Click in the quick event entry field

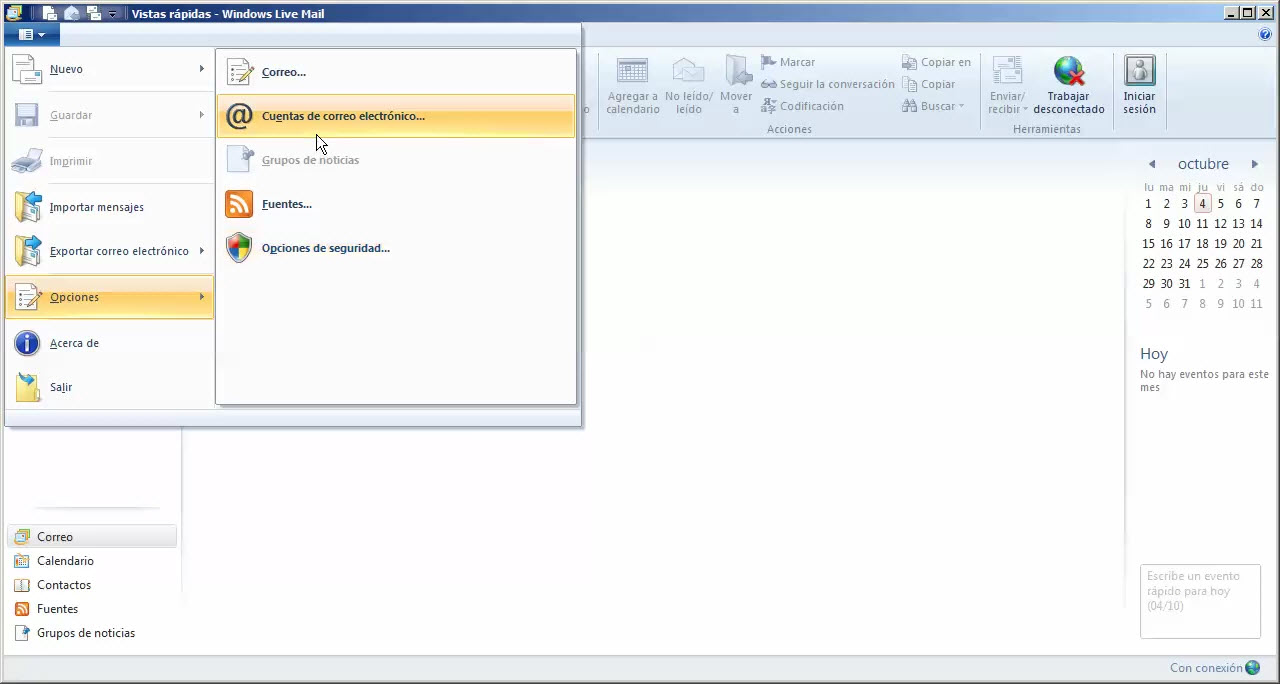1200,601
